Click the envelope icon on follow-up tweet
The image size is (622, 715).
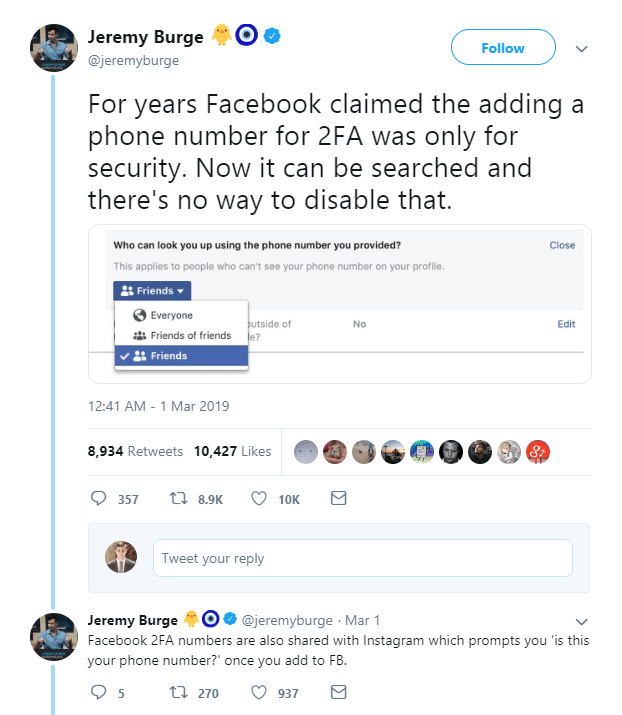338,692
